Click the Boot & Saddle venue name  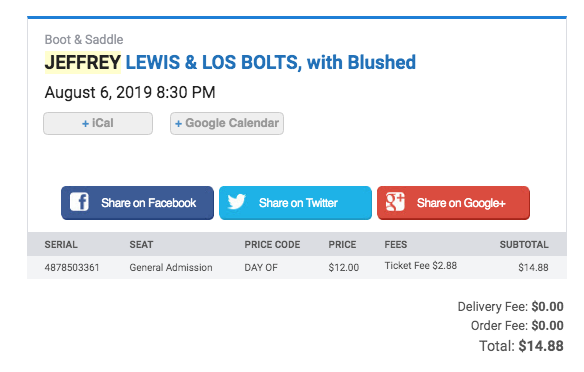(84, 39)
